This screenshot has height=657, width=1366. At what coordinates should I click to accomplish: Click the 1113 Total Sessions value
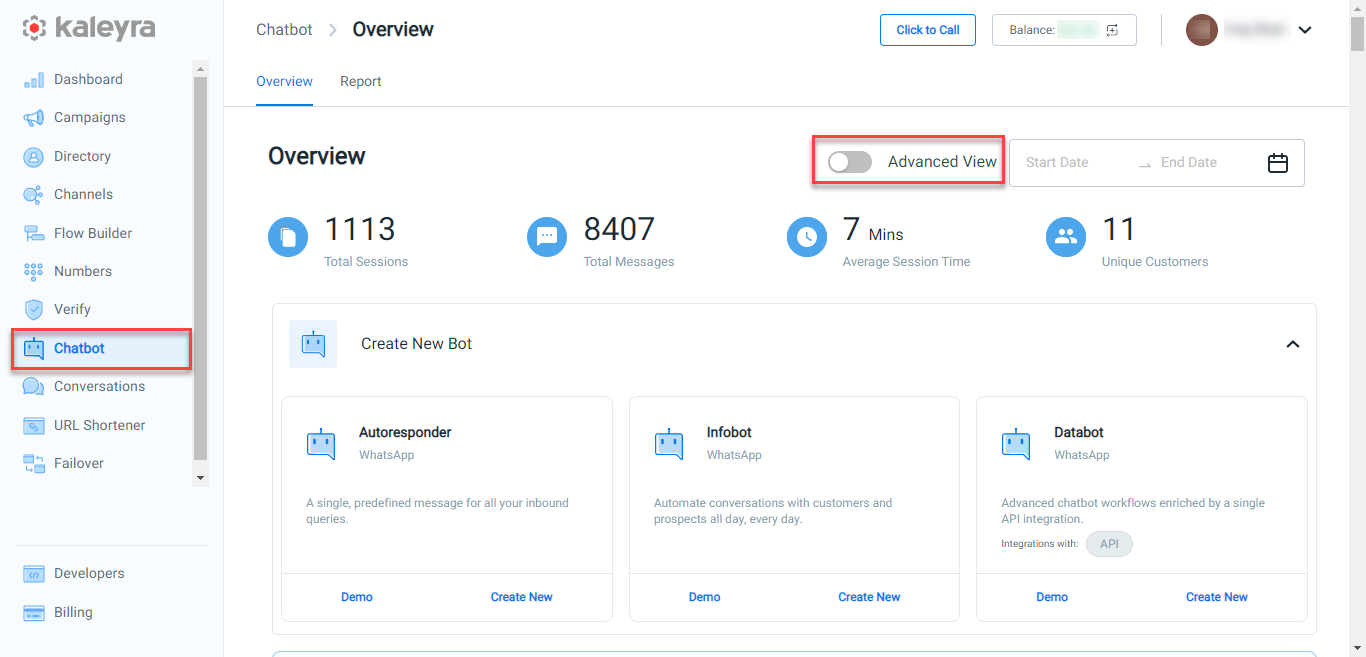360,230
